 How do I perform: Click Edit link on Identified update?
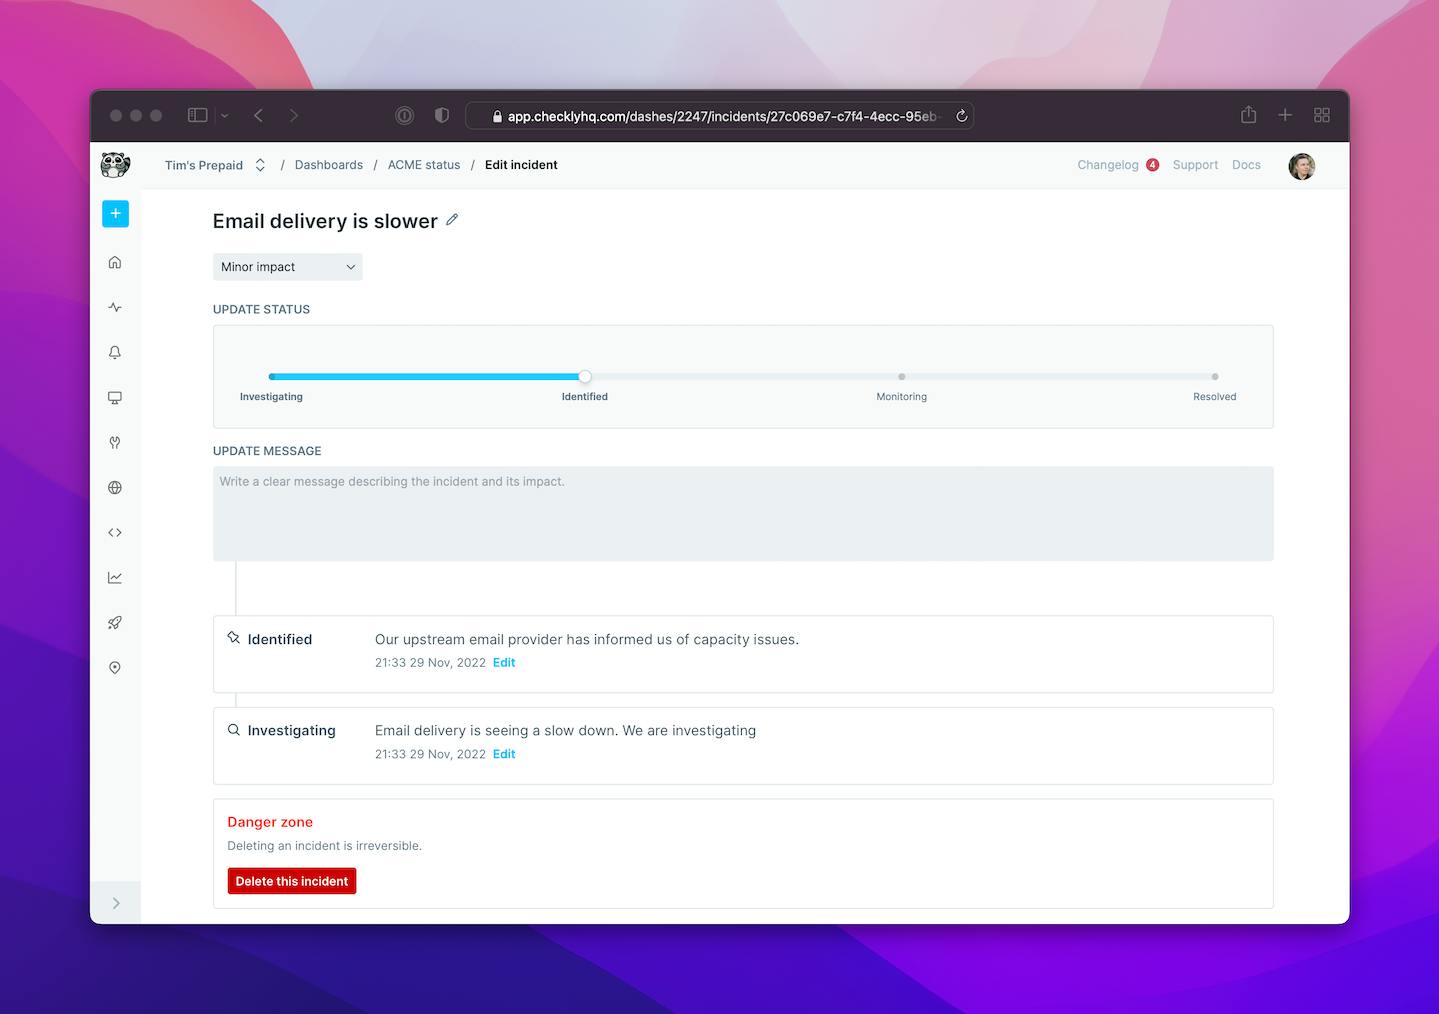(x=504, y=662)
